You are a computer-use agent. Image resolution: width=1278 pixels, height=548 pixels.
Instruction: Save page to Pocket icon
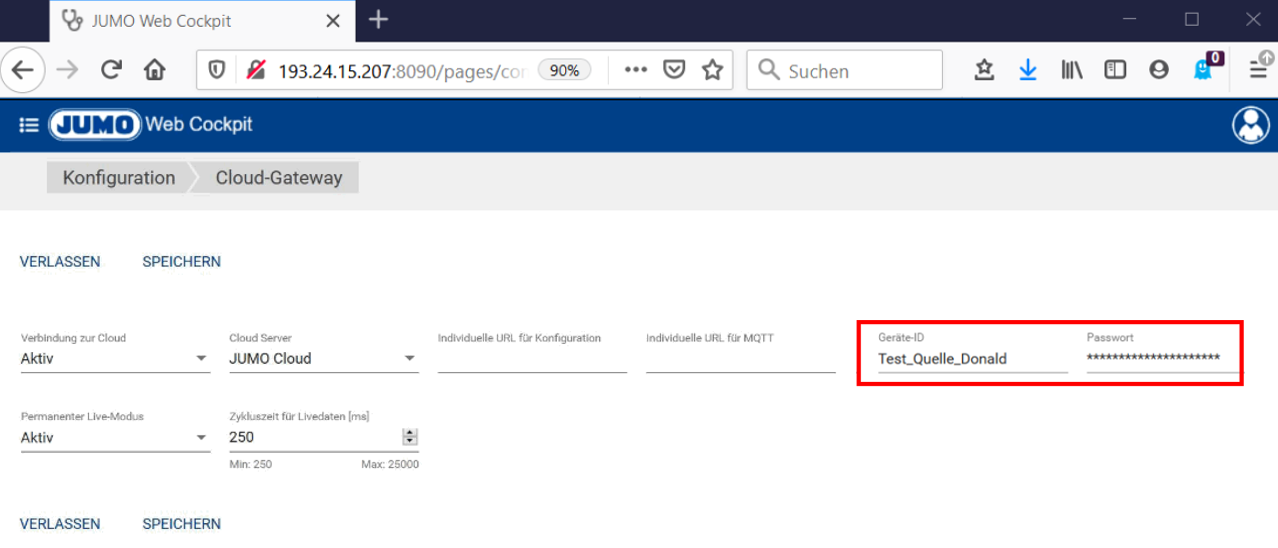(x=675, y=70)
